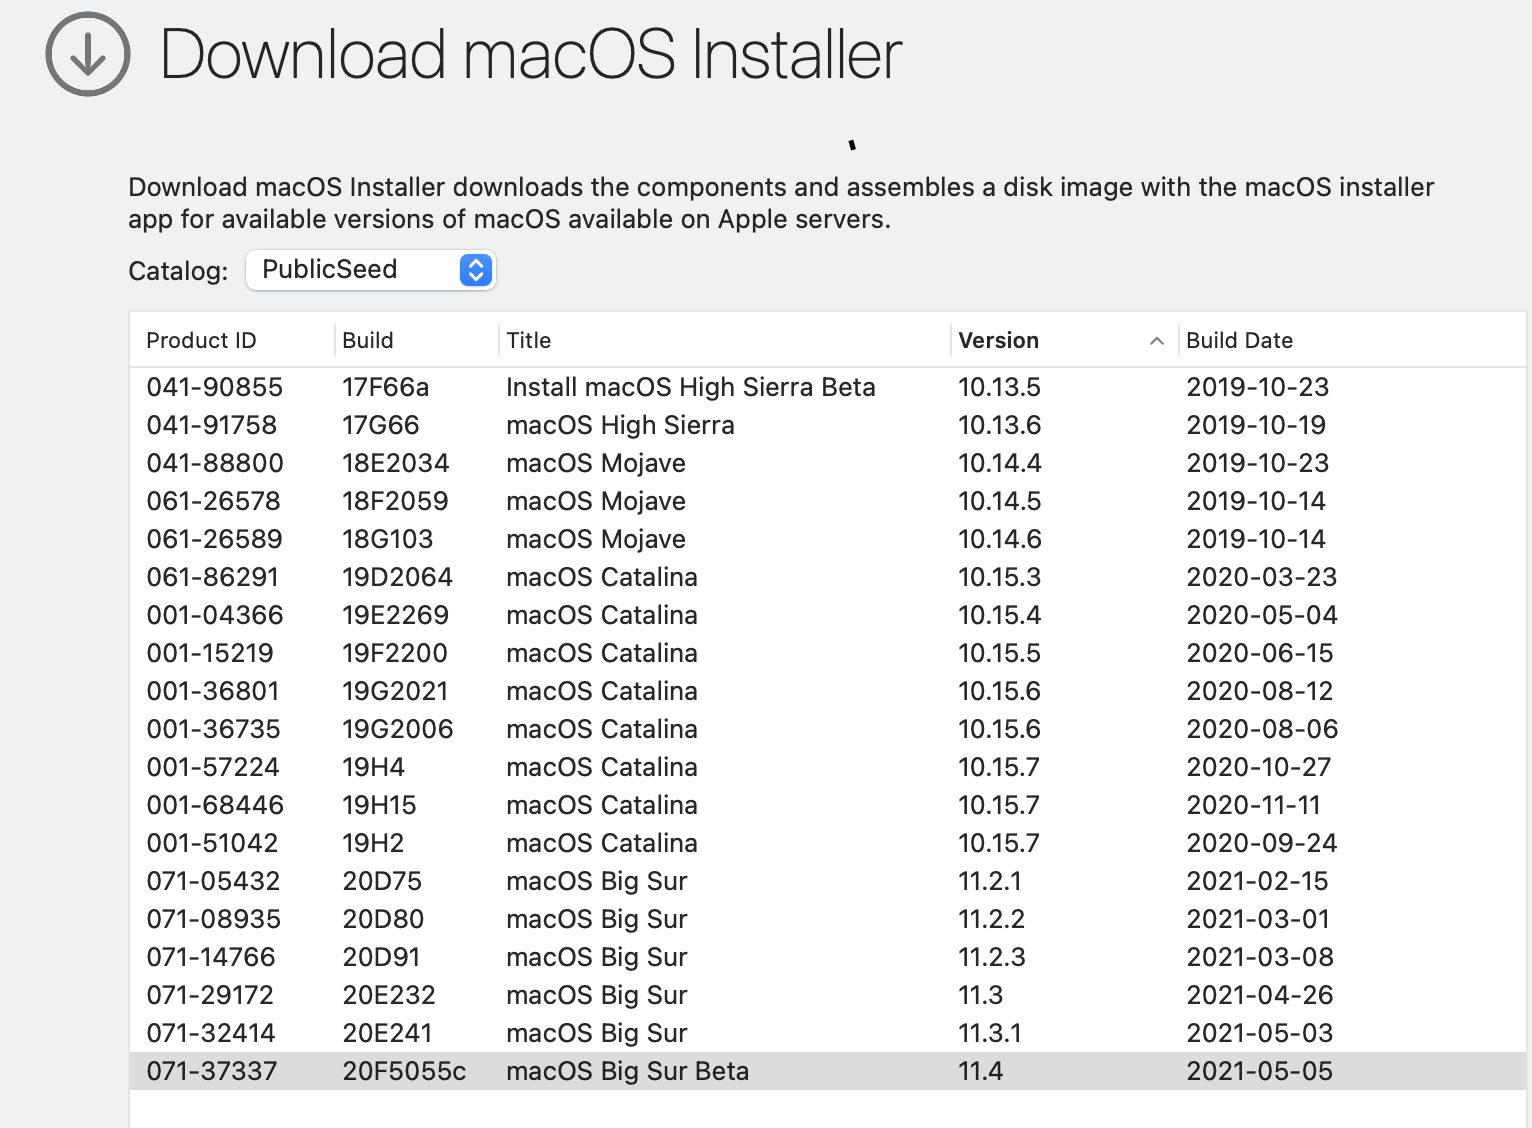Select build 19F2200
This screenshot has height=1128, width=1532.
(395, 653)
